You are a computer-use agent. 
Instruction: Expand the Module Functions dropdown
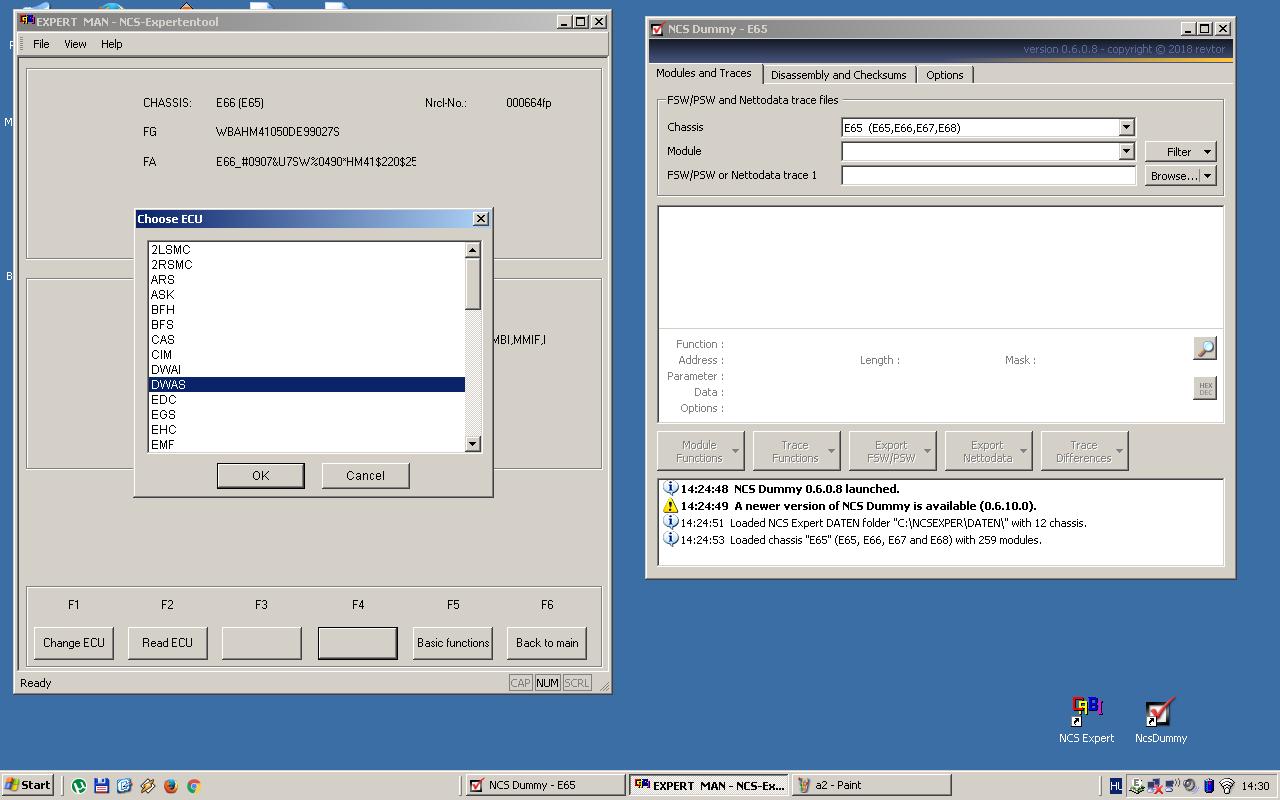[735, 451]
